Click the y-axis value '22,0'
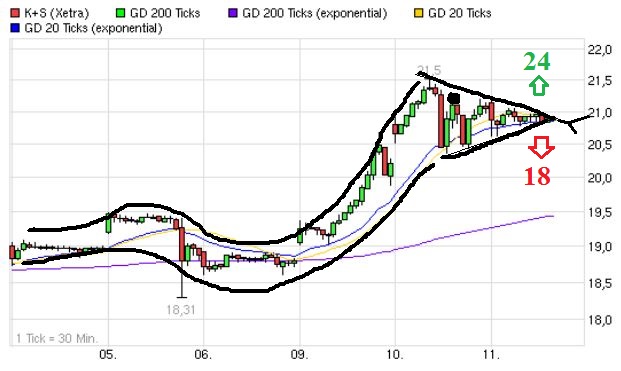Screen dimensions: 621x371 pyautogui.click(x=600, y=50)
